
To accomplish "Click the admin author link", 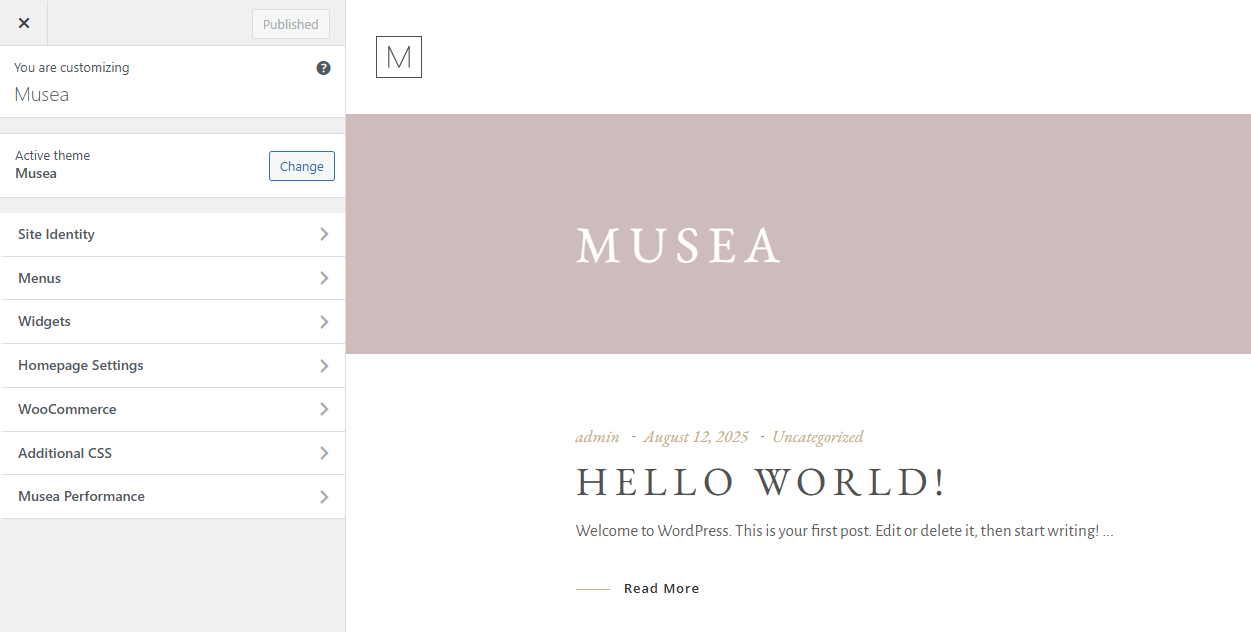I will pos(597,437).
